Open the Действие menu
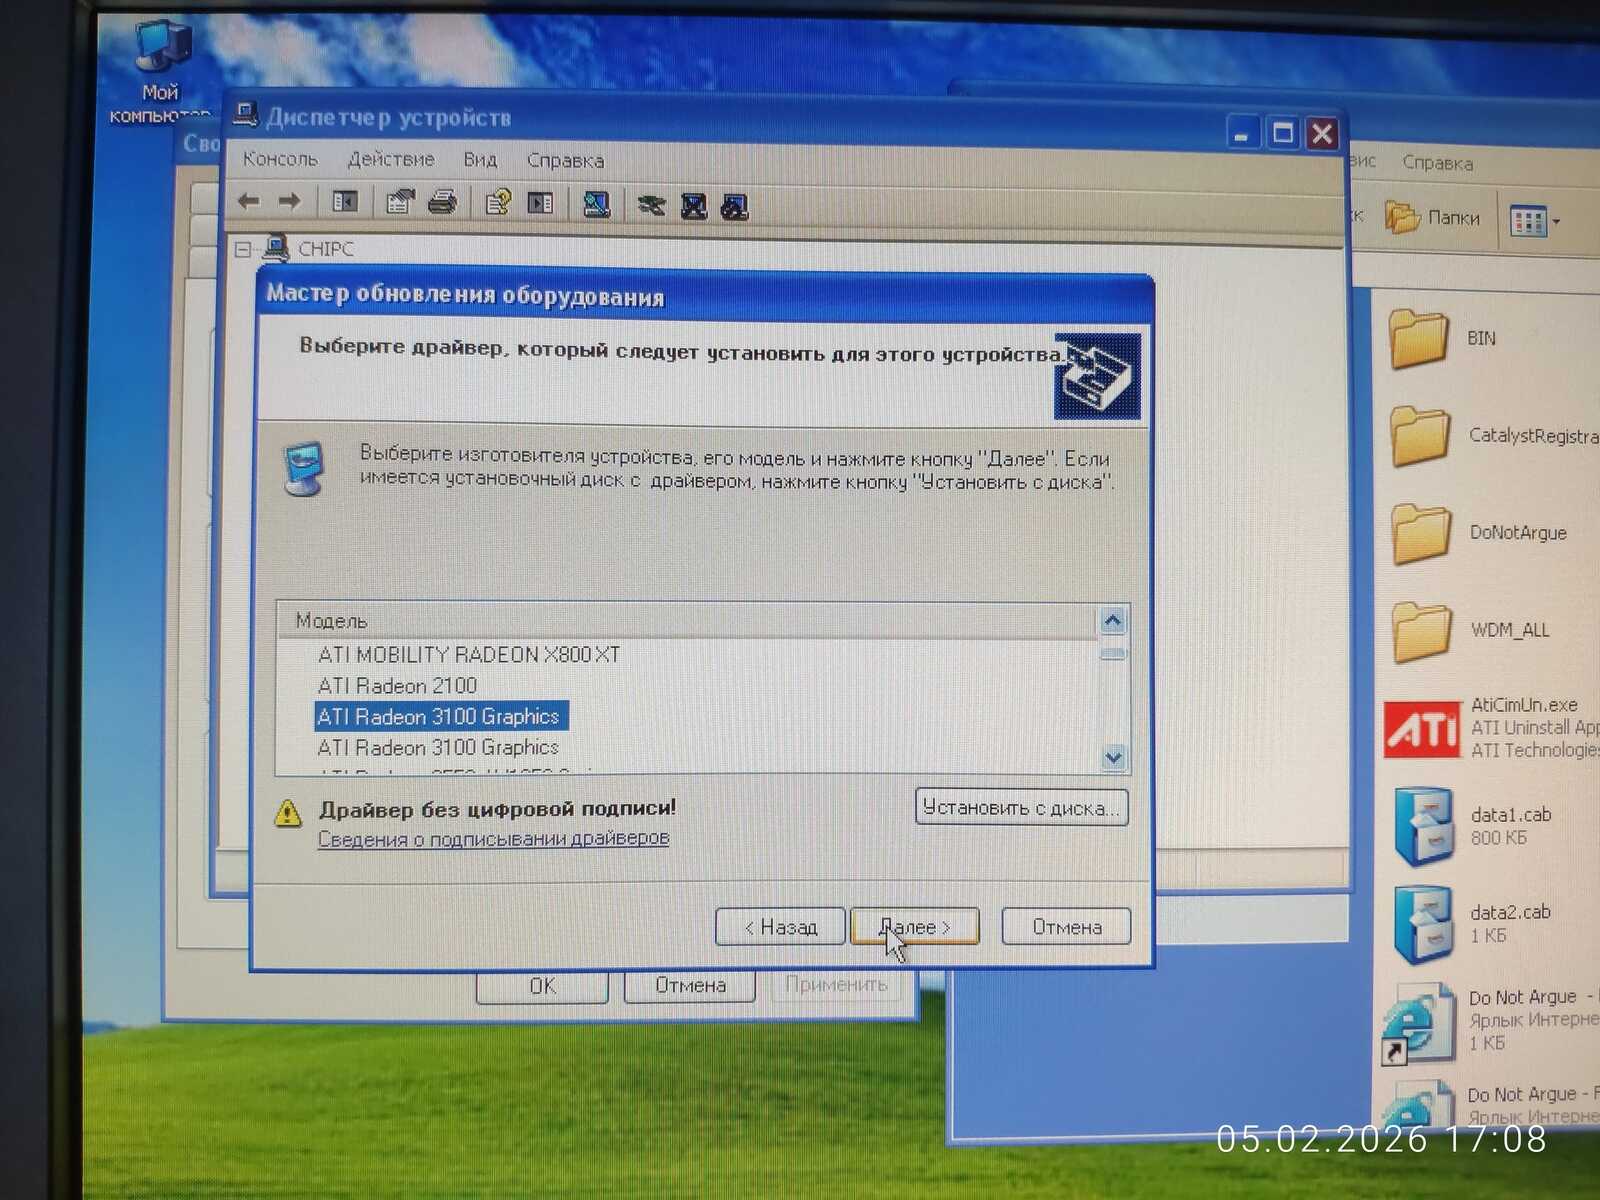The width and height of the screenshot is (1600, 1200). pos(391,159)
